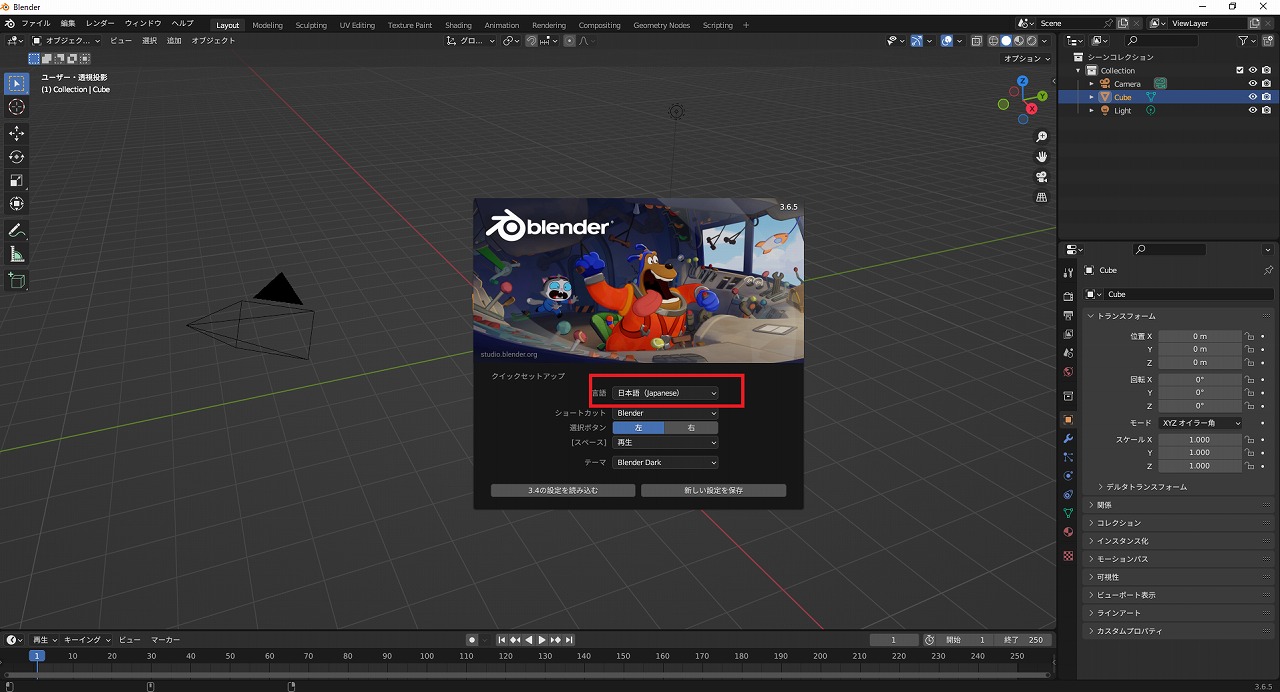Open the theme dropdown showing Blender Dark
The height and width of the screenshot is (692, 1280).
(665, 463)
